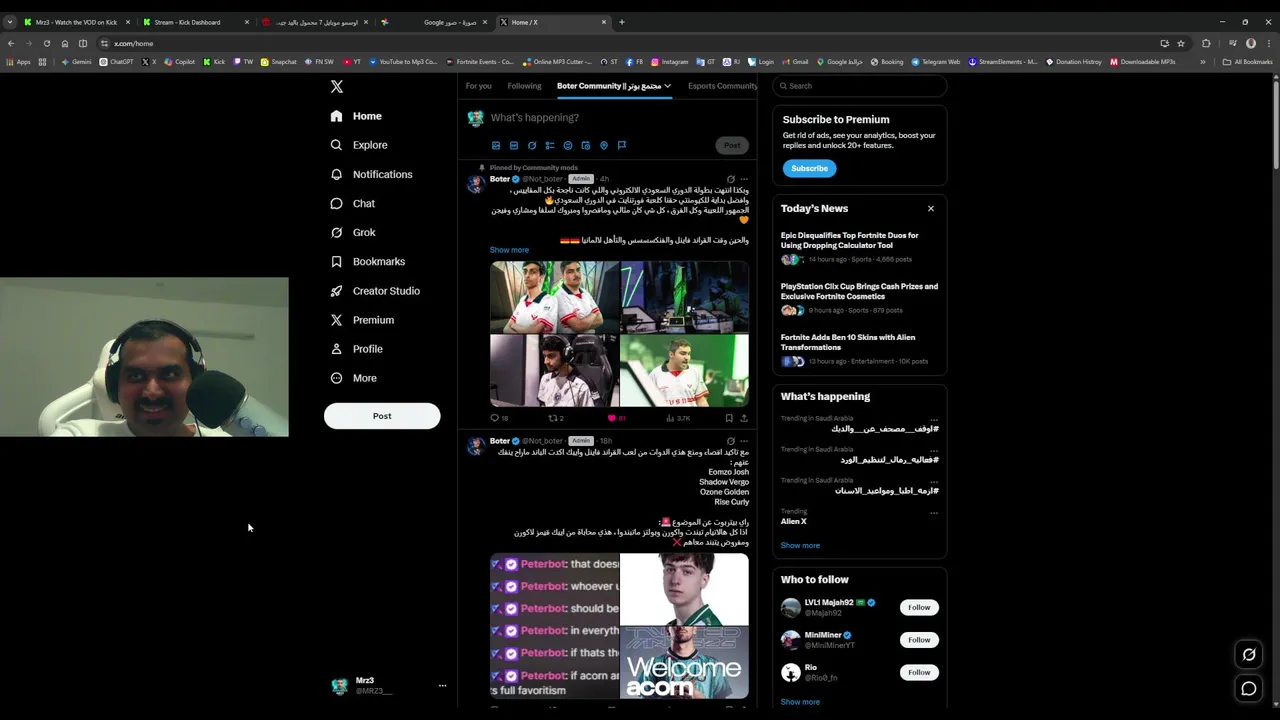Open the browser extensions puzzle icon
The image size is (1280, 720).
(x=1206, y=43)
